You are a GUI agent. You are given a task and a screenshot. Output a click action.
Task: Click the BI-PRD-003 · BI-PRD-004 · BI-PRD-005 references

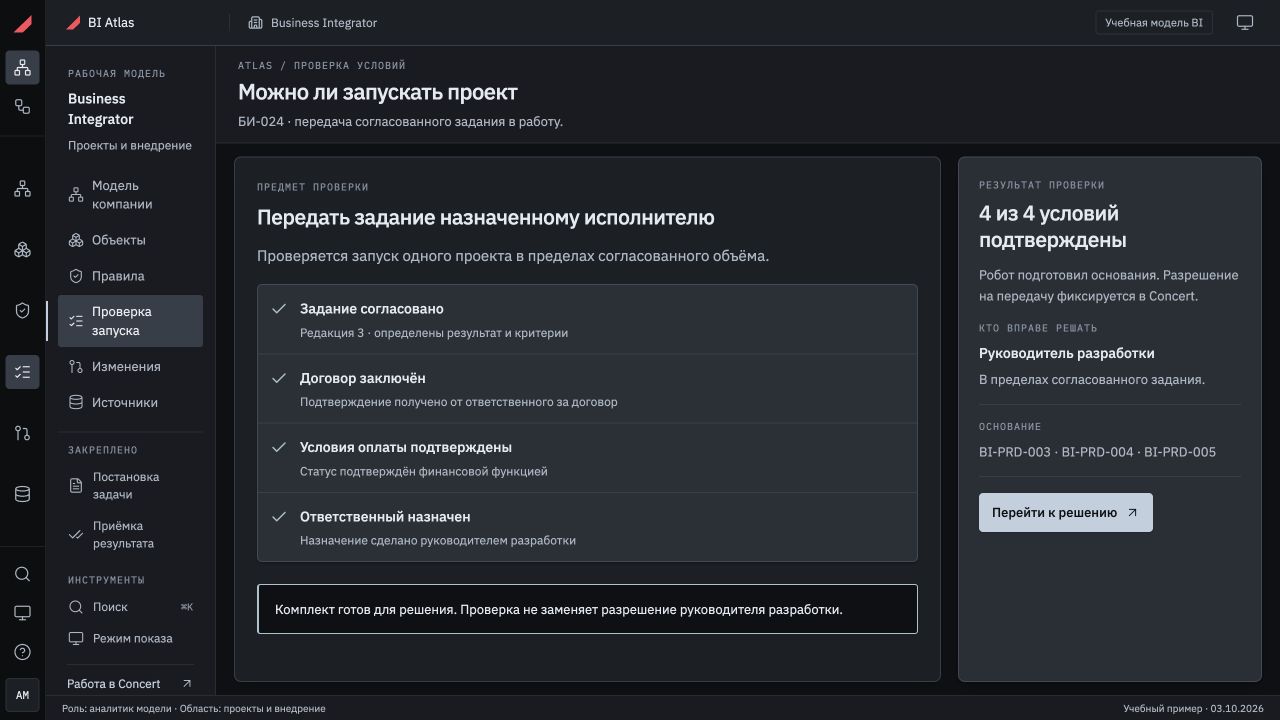pos(1097,452)
